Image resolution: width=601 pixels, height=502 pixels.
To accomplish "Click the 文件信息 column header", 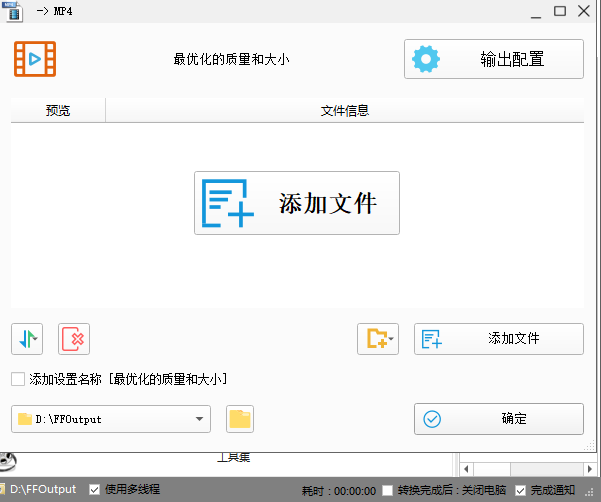I will click(x=345, y=110).
